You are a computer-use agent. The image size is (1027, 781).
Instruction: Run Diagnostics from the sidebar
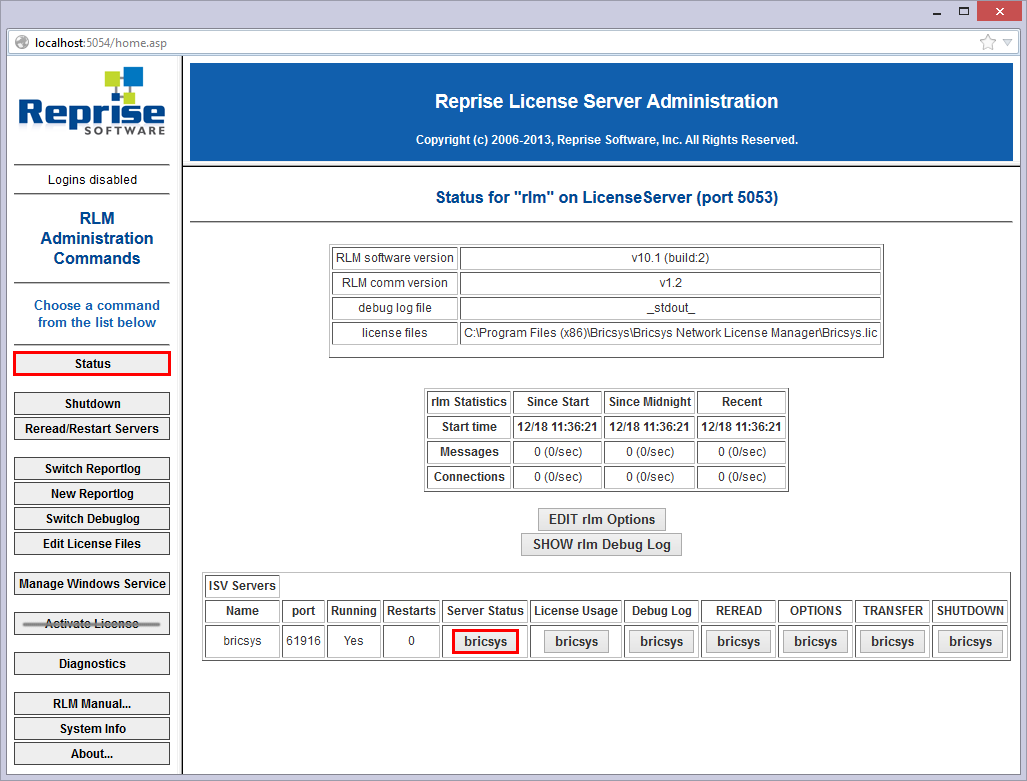[x=92, y=664]
